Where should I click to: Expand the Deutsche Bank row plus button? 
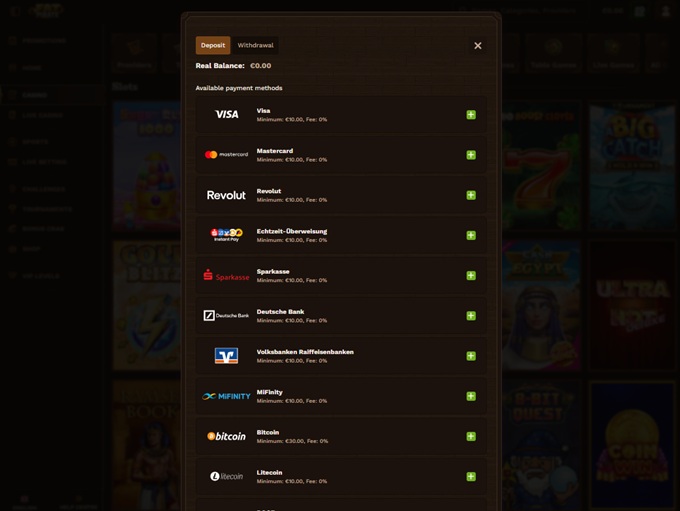(x=471, y=316)
